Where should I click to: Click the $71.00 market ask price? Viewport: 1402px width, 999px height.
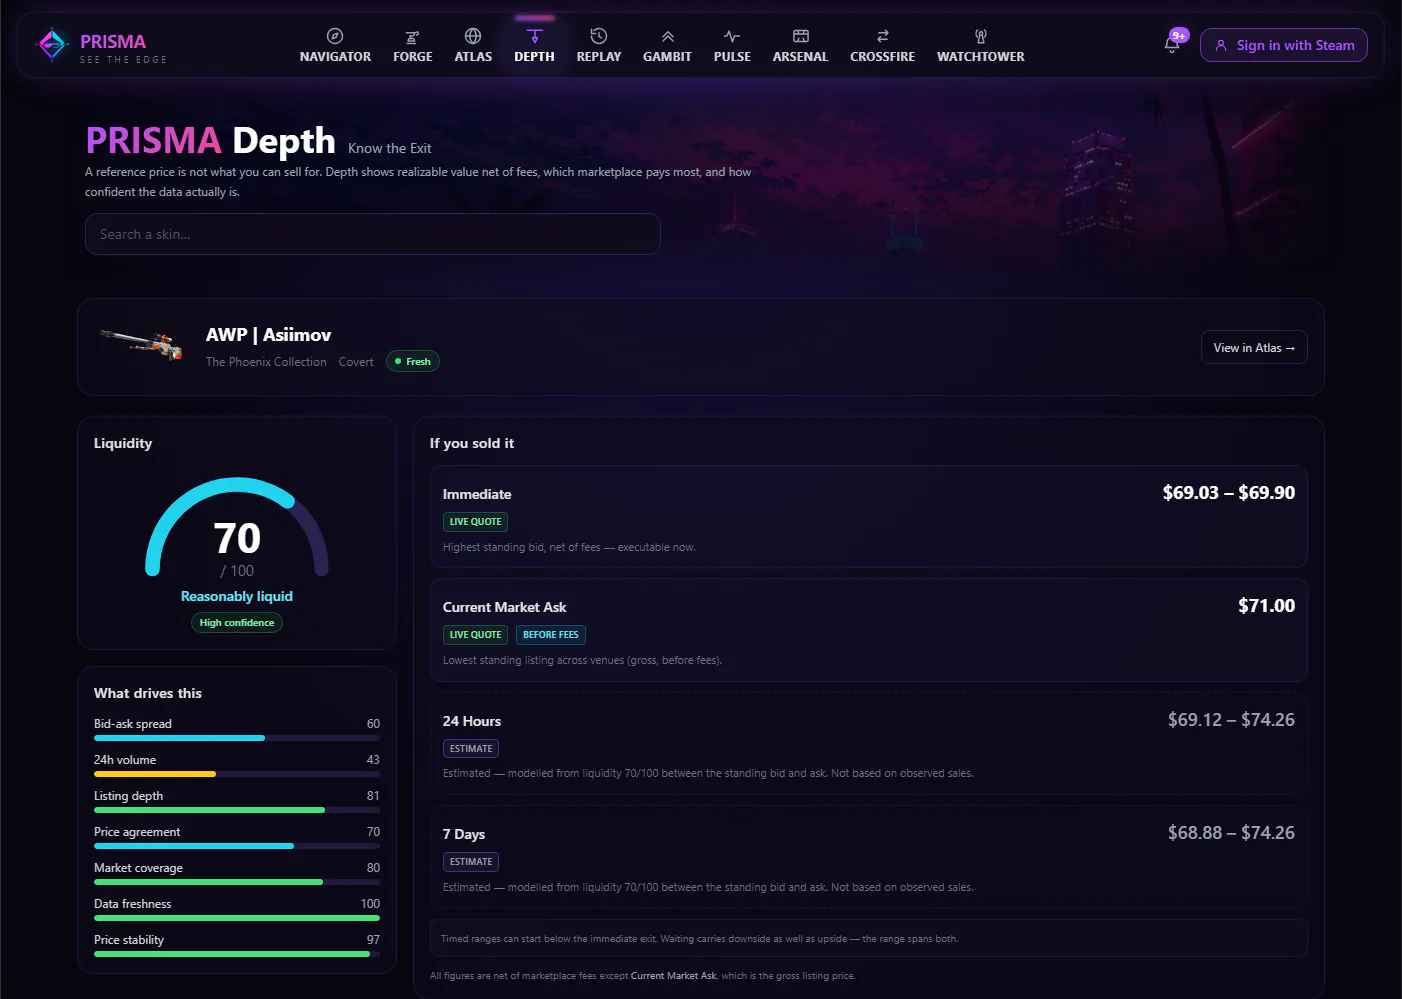tap(1266, 606)
